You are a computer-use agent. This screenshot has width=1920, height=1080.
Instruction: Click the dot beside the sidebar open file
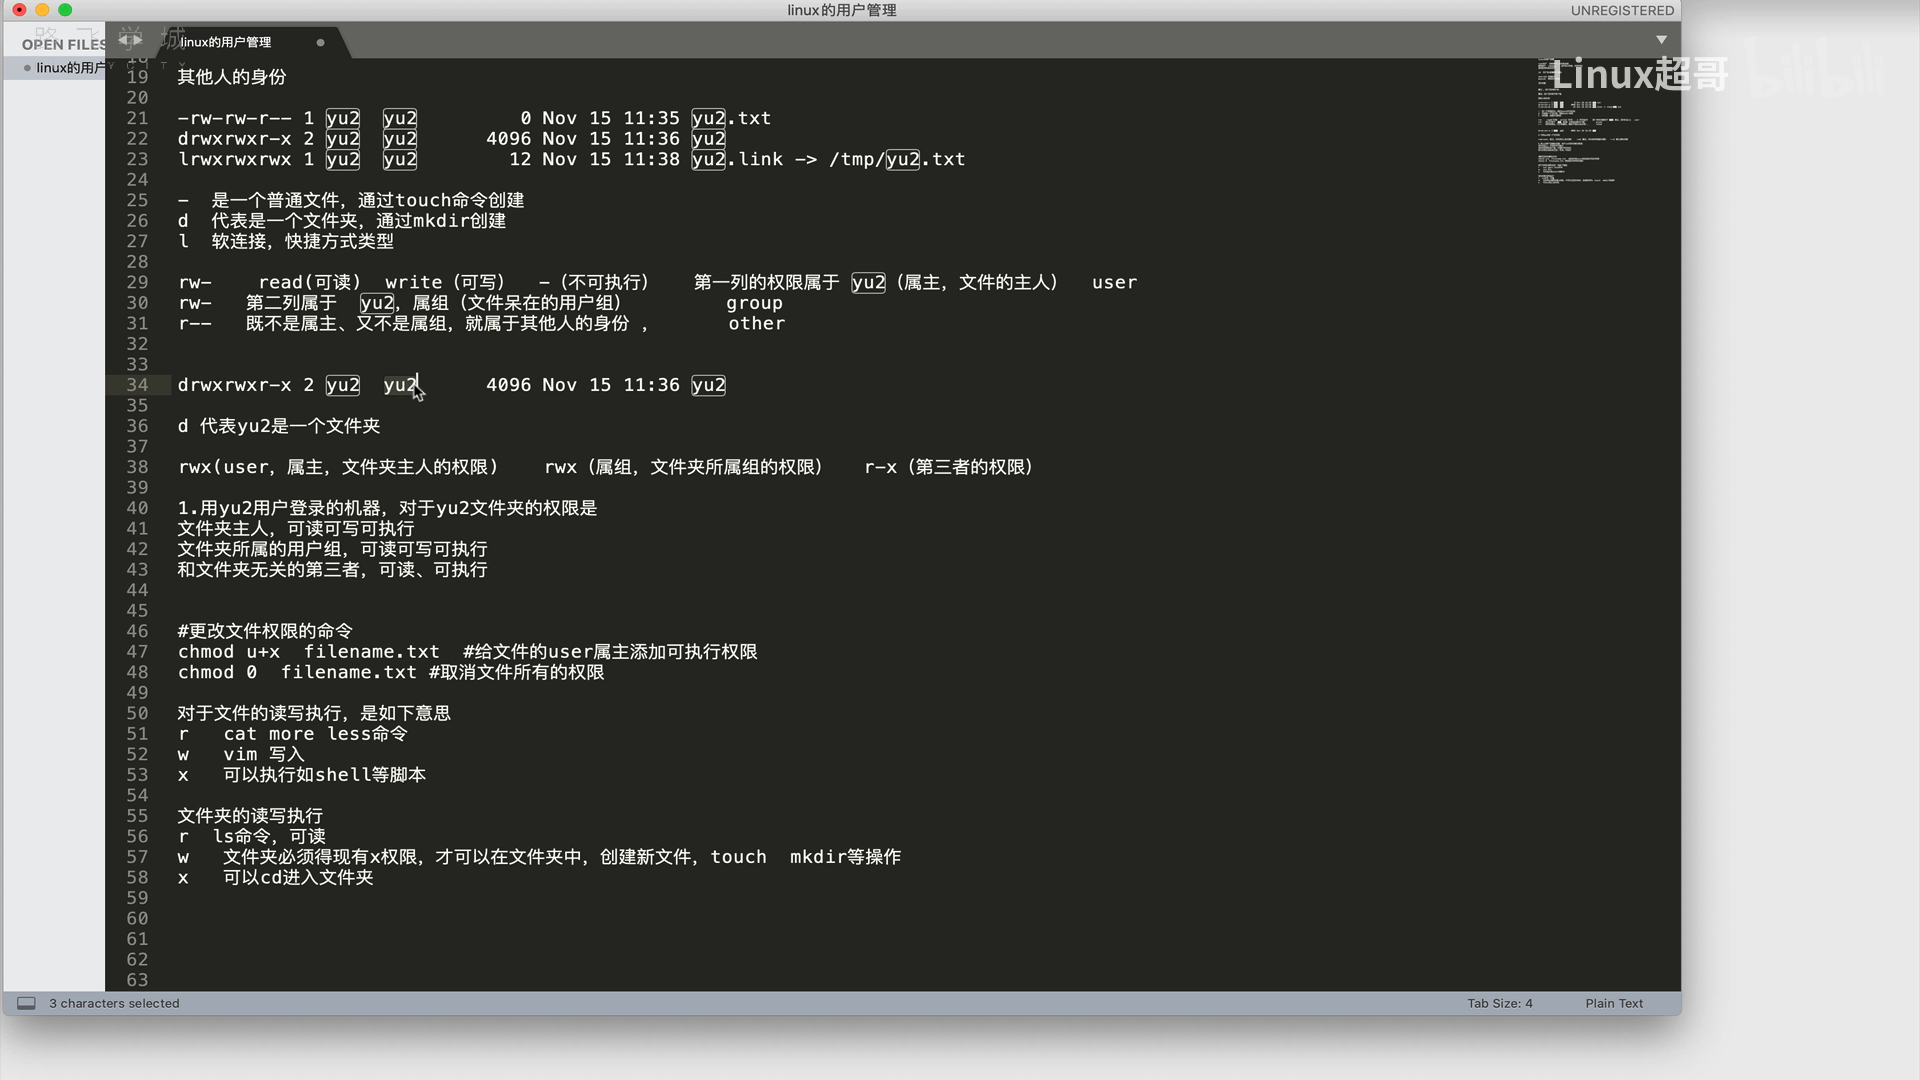tap(27, 68)
